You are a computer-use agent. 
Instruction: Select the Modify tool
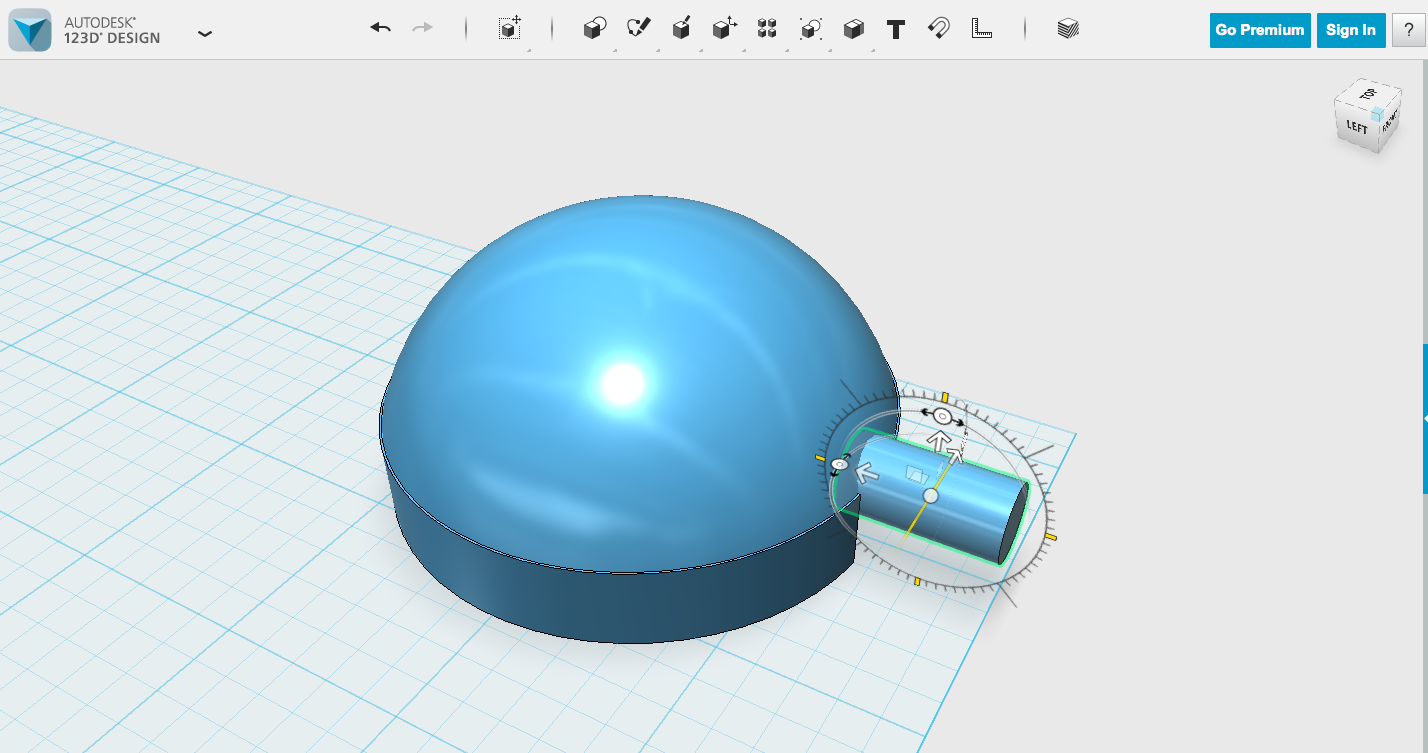tap(724, 28)
